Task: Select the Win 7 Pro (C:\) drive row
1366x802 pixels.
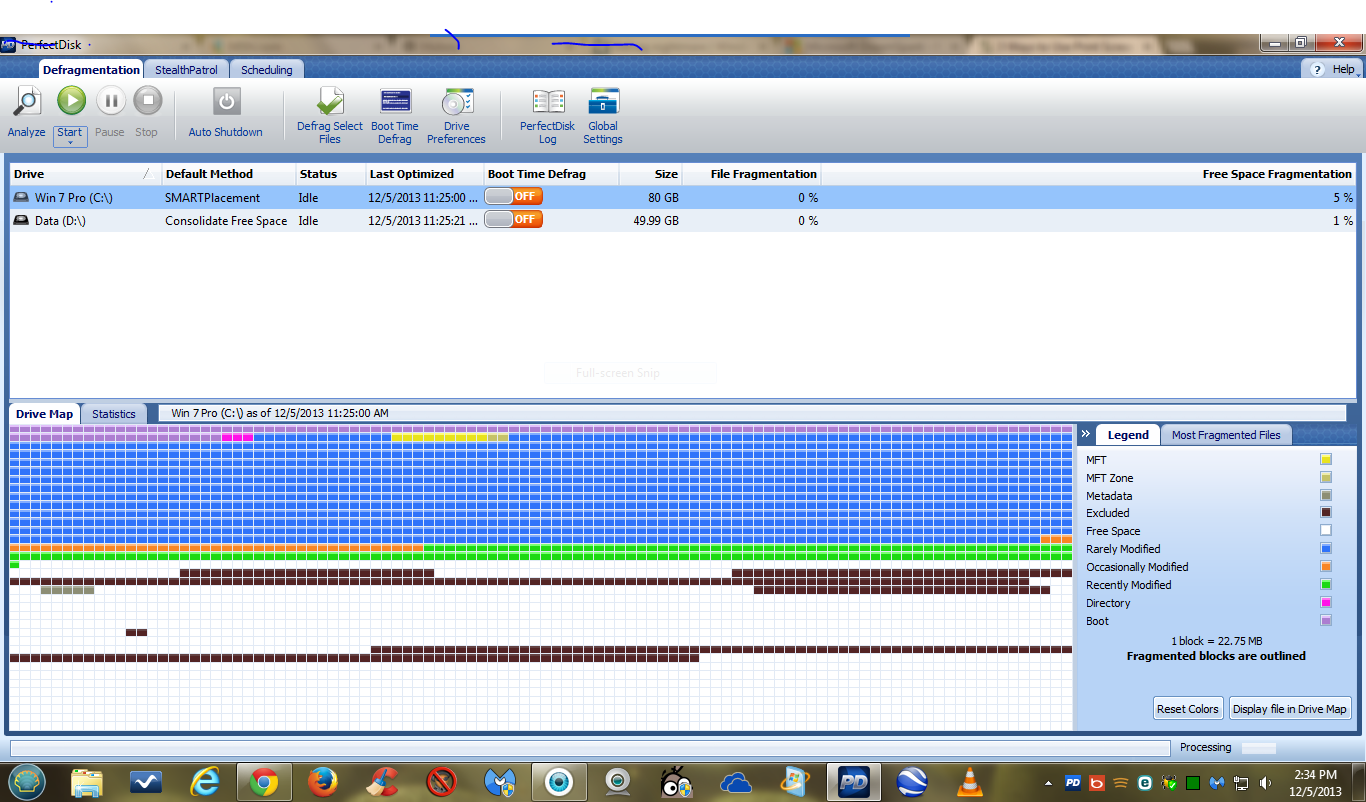Action: click(683, 197)
